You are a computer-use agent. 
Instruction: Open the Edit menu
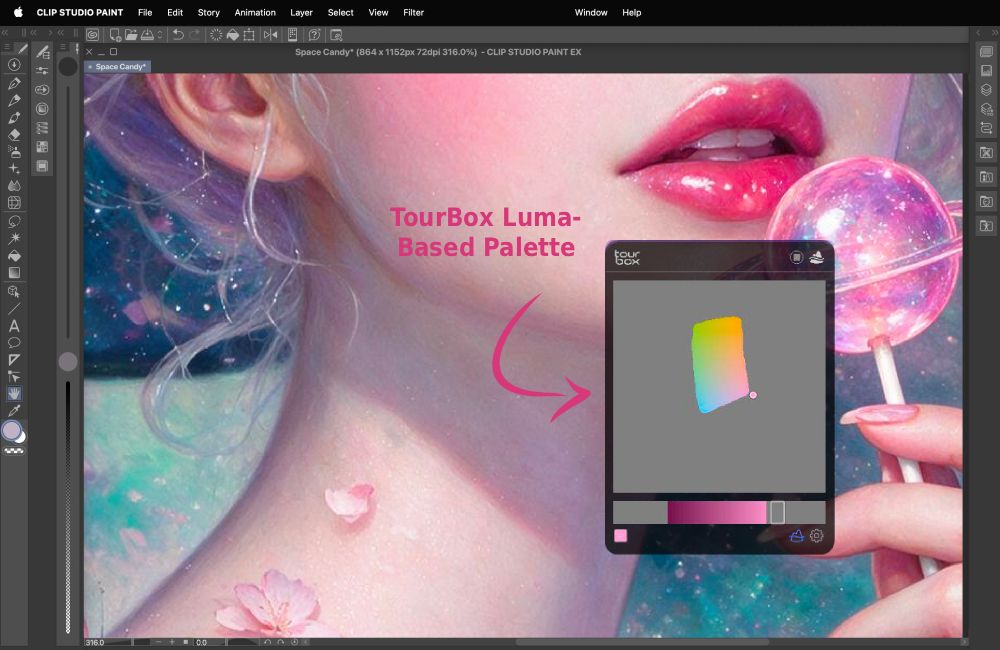tap(175, 12)
